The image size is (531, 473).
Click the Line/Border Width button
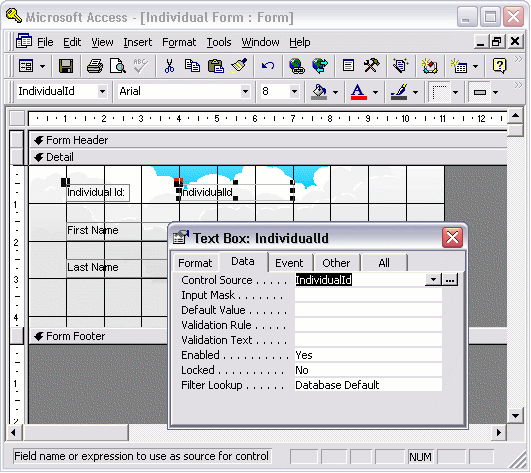(x=439, y=92)
